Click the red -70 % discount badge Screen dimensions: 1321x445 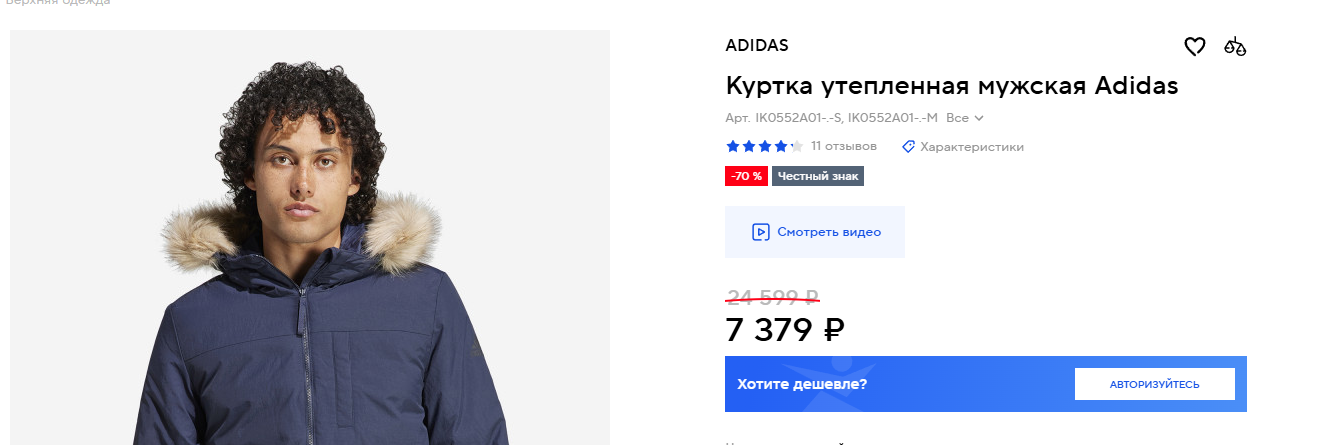746,176
